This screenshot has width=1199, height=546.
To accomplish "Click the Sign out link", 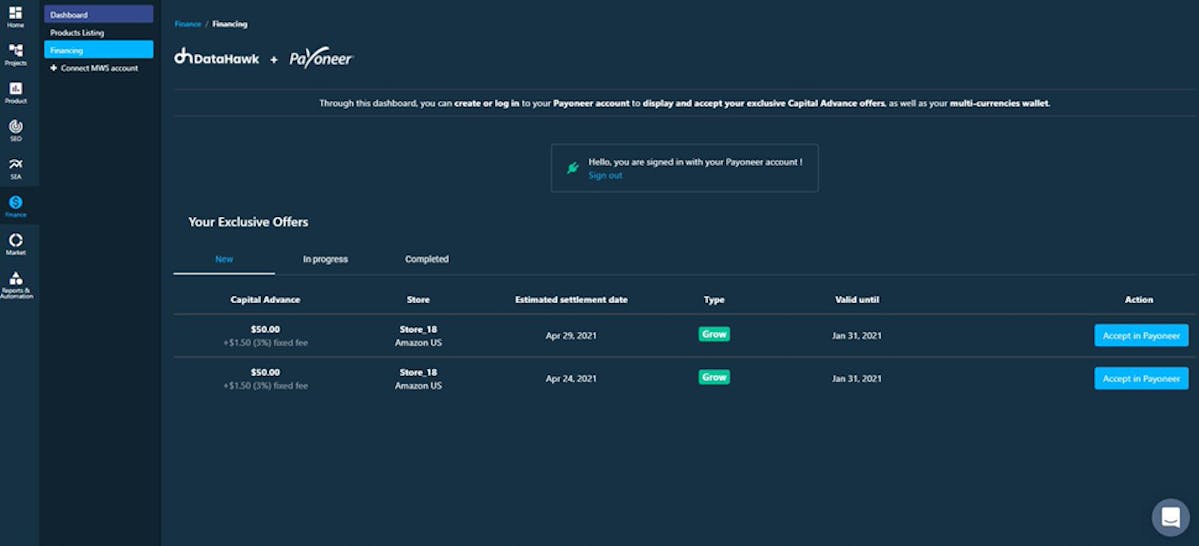I will [605, 175].
